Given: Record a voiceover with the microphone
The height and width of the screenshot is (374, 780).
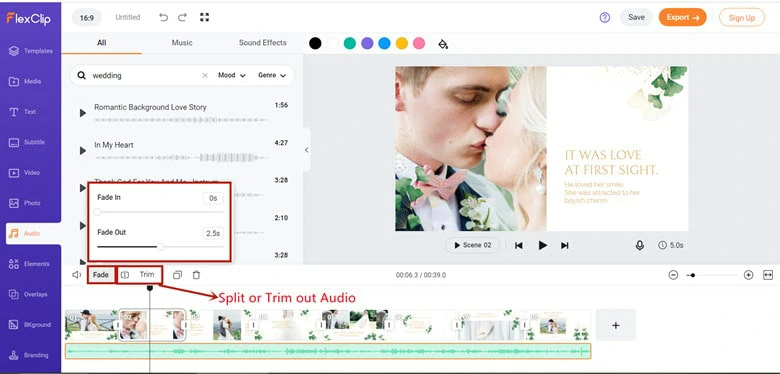Looking at the screenshot, I should pos(640,245).
